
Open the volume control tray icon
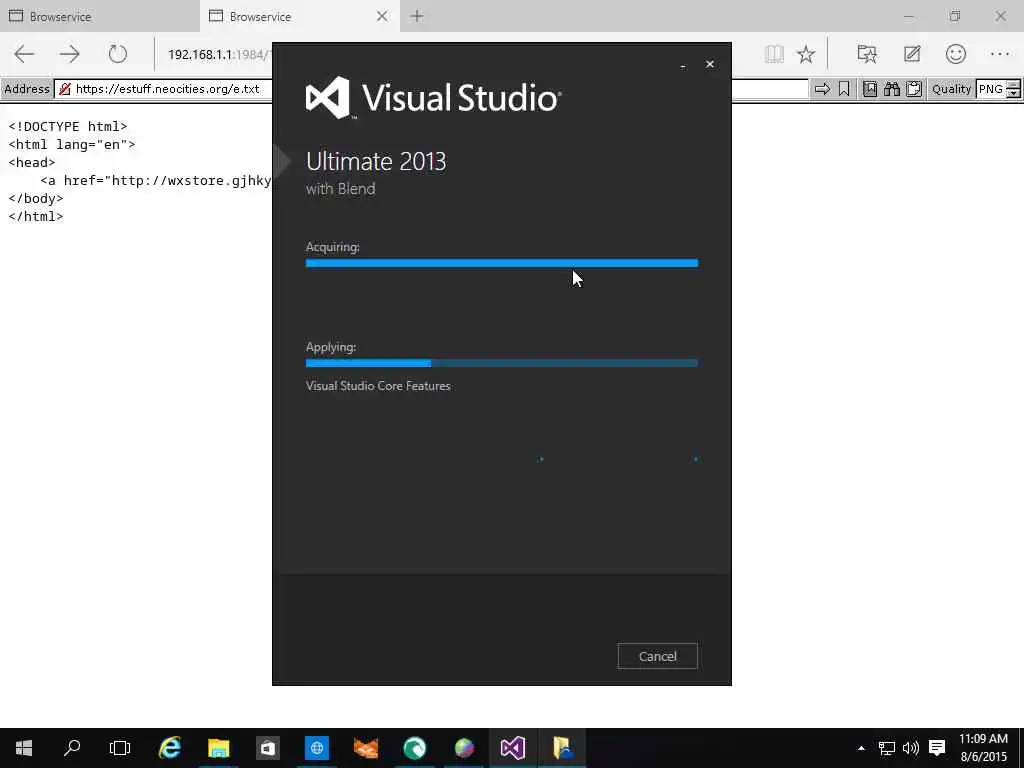[910, 748]
